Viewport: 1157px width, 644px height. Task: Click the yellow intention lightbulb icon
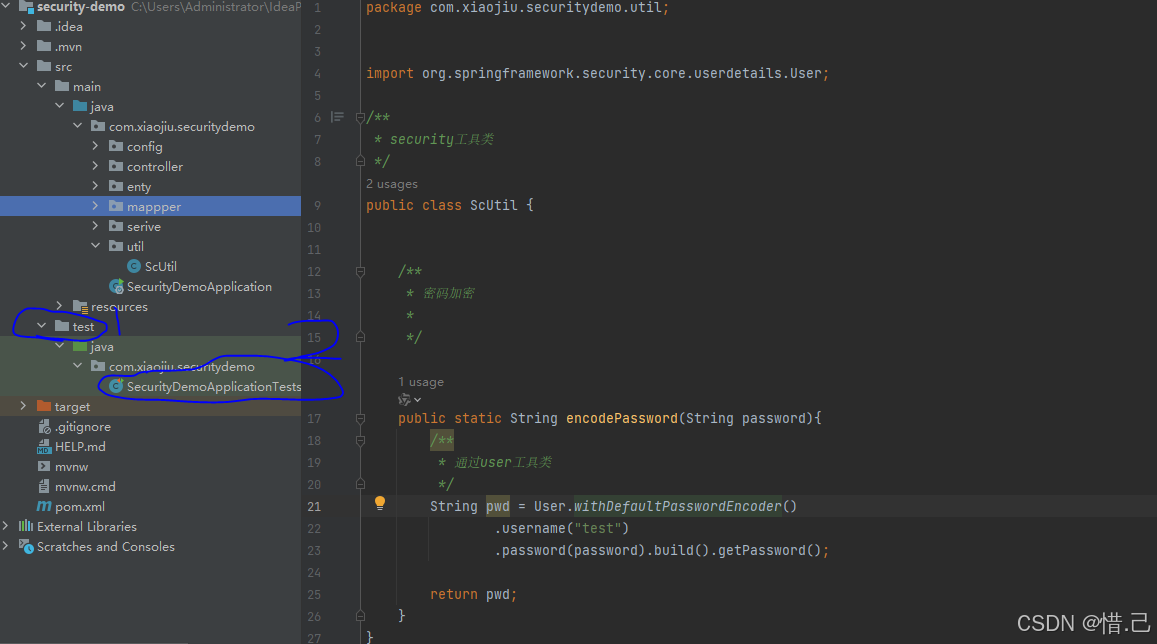[x=379, y=503]
